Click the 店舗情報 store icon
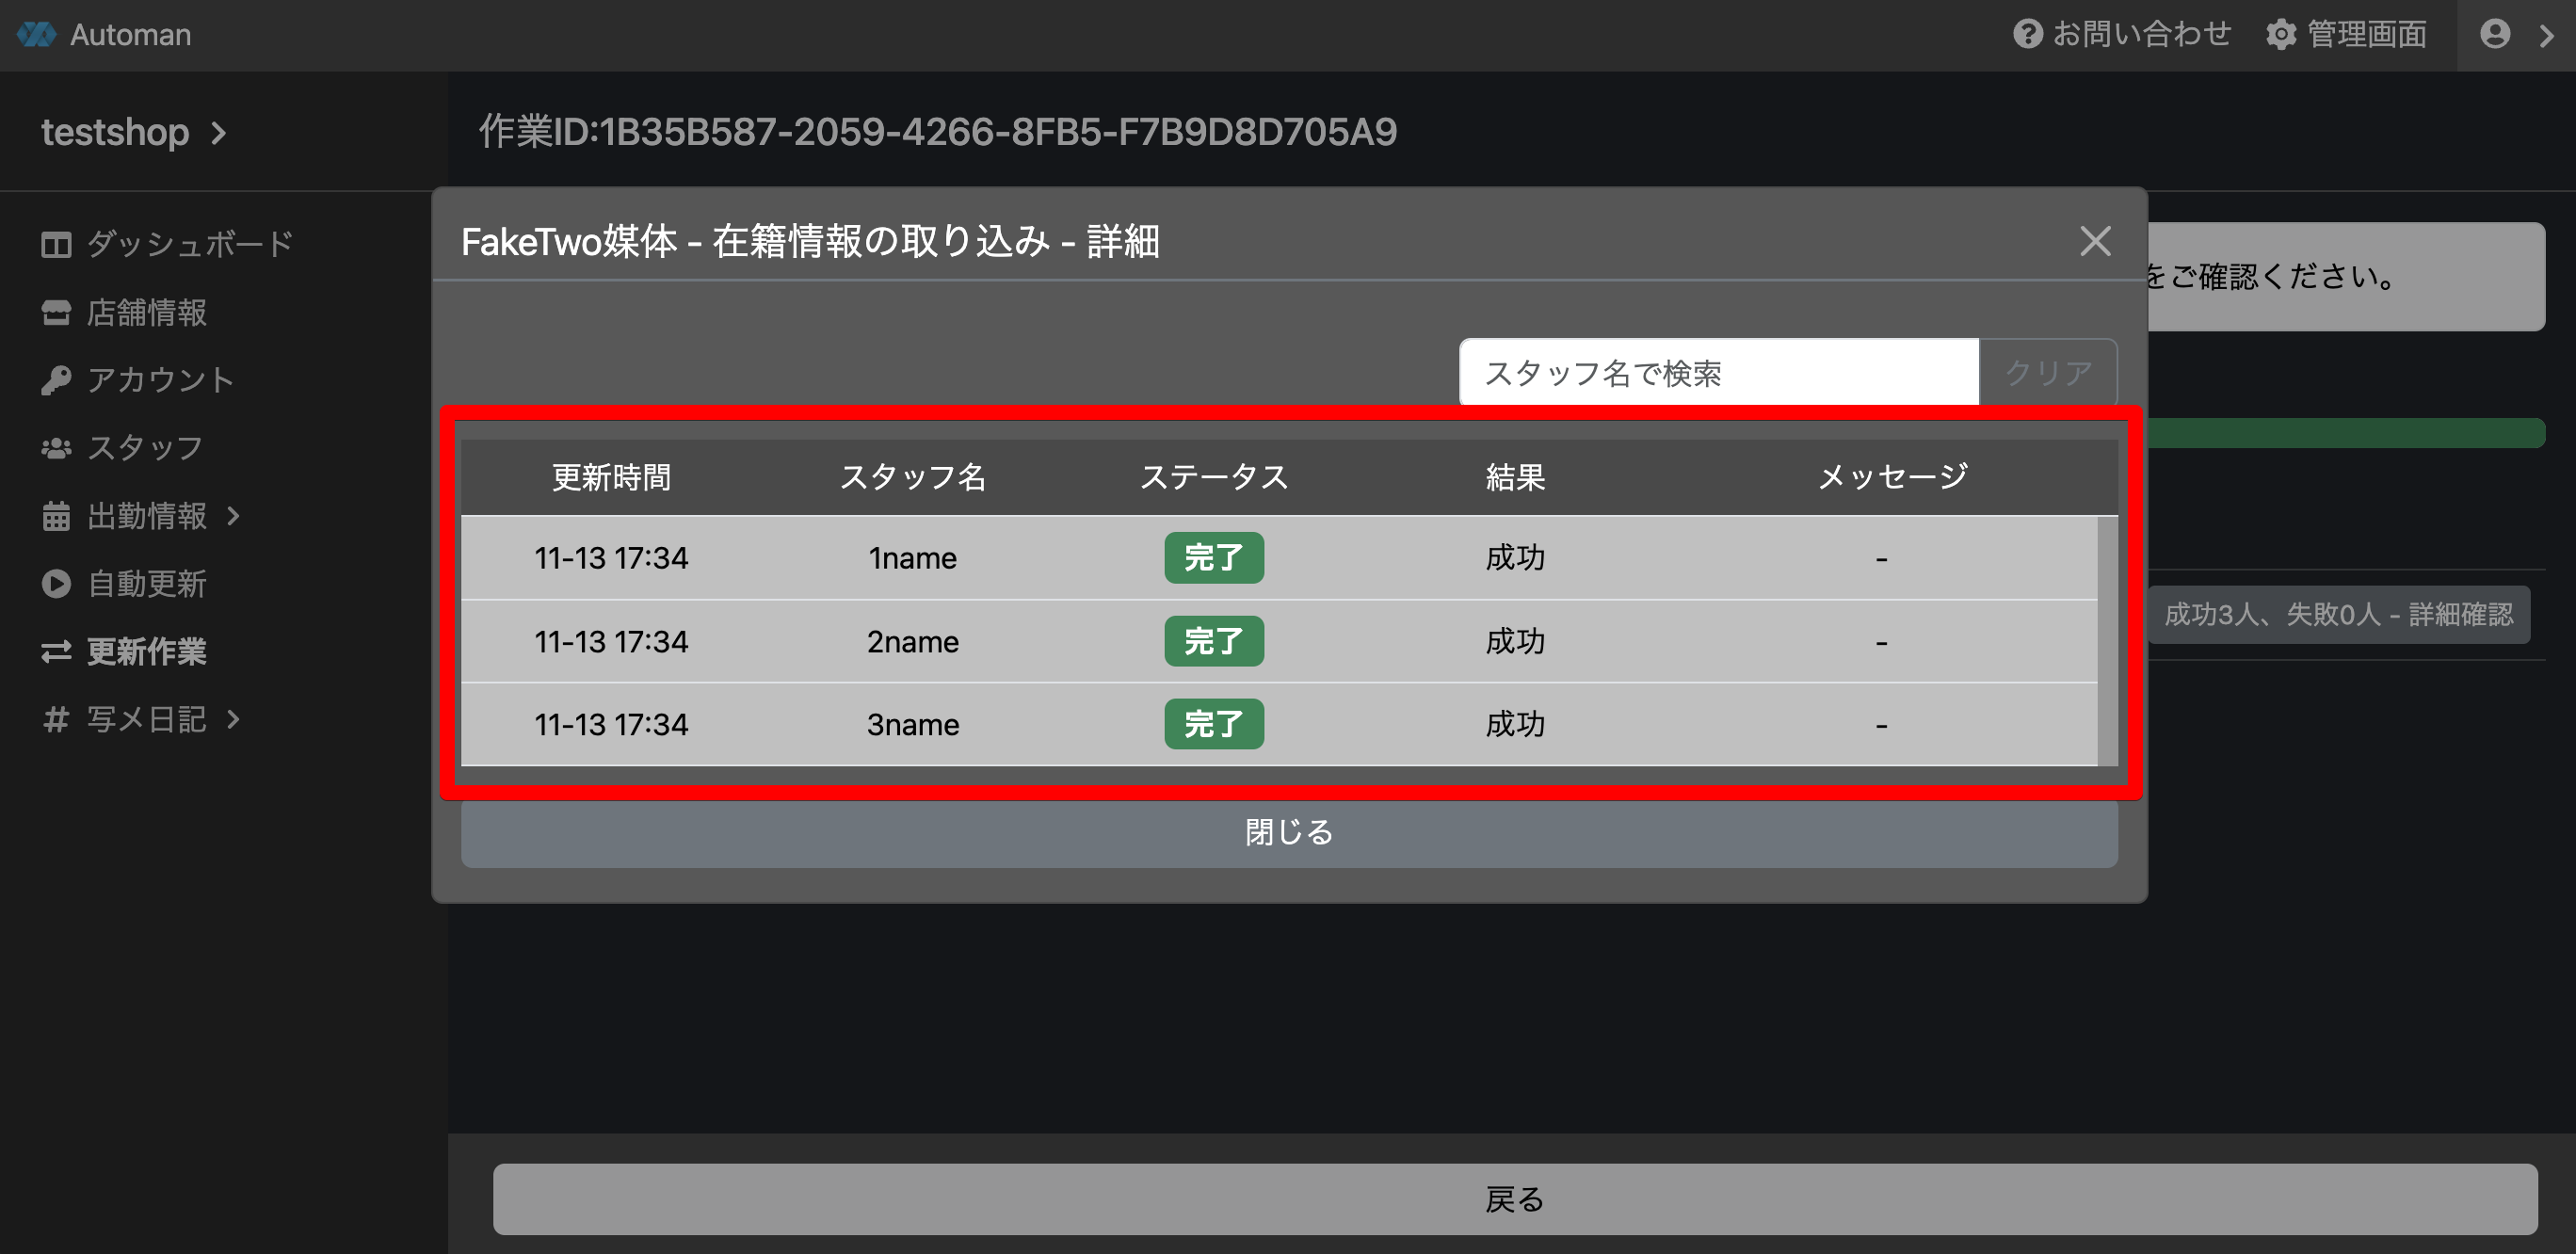This screenshot has height=1254, width=2576. pyautogui.click(x=56, y=312)
